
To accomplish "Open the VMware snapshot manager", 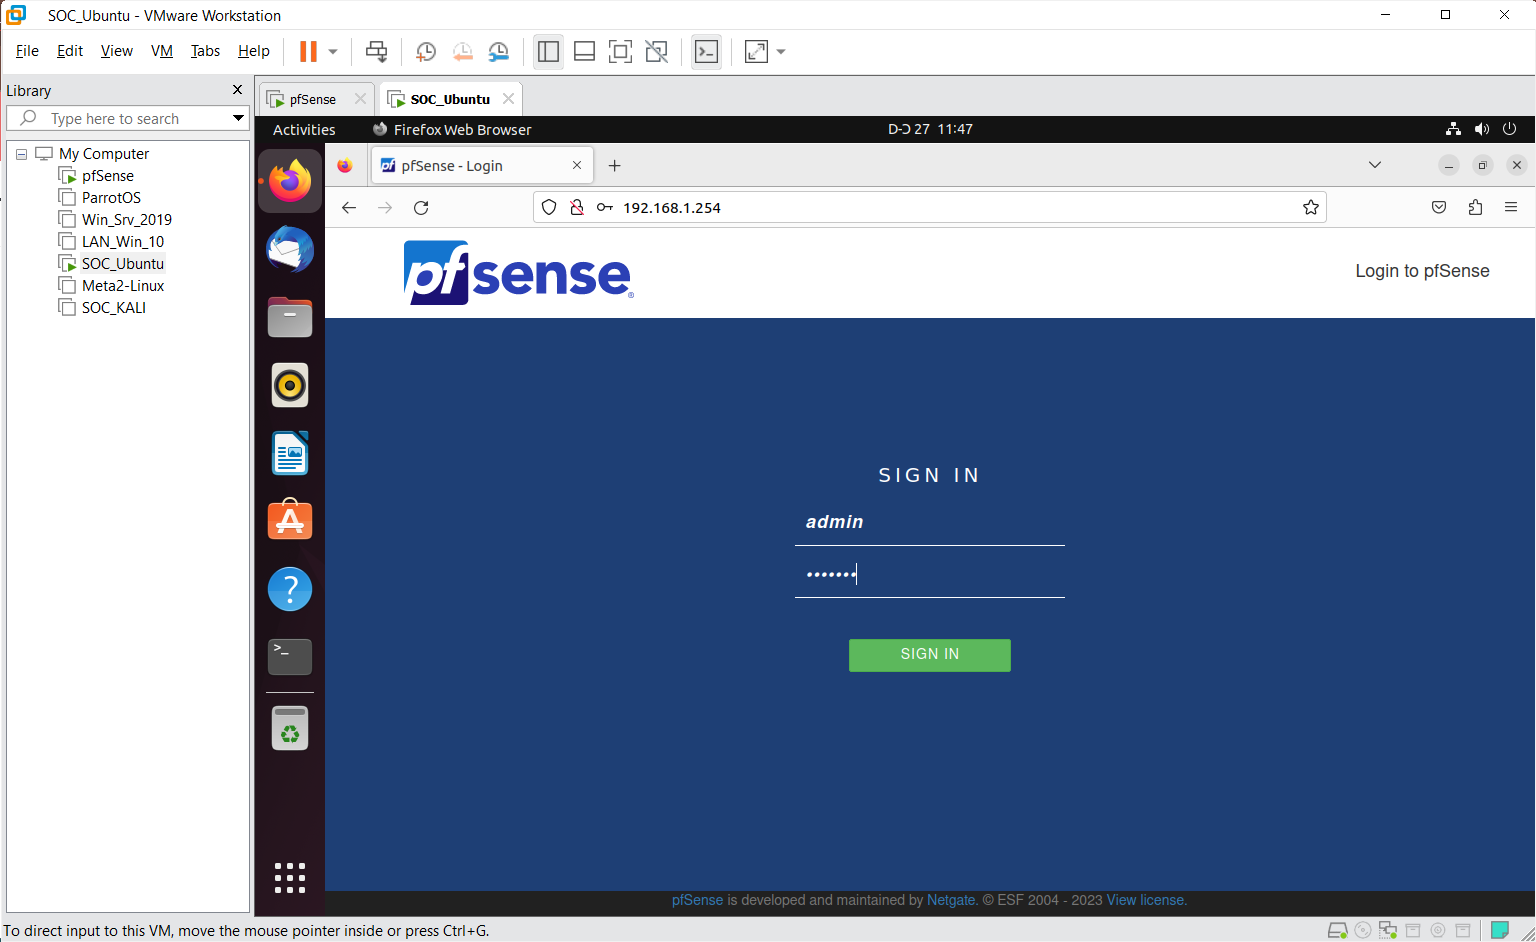I will (x=498, y=52).
